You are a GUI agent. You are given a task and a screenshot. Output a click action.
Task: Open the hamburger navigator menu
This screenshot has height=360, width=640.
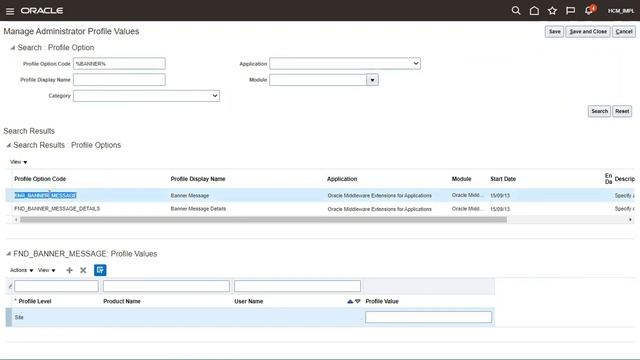pyautogui.click(x=10, y=11)
